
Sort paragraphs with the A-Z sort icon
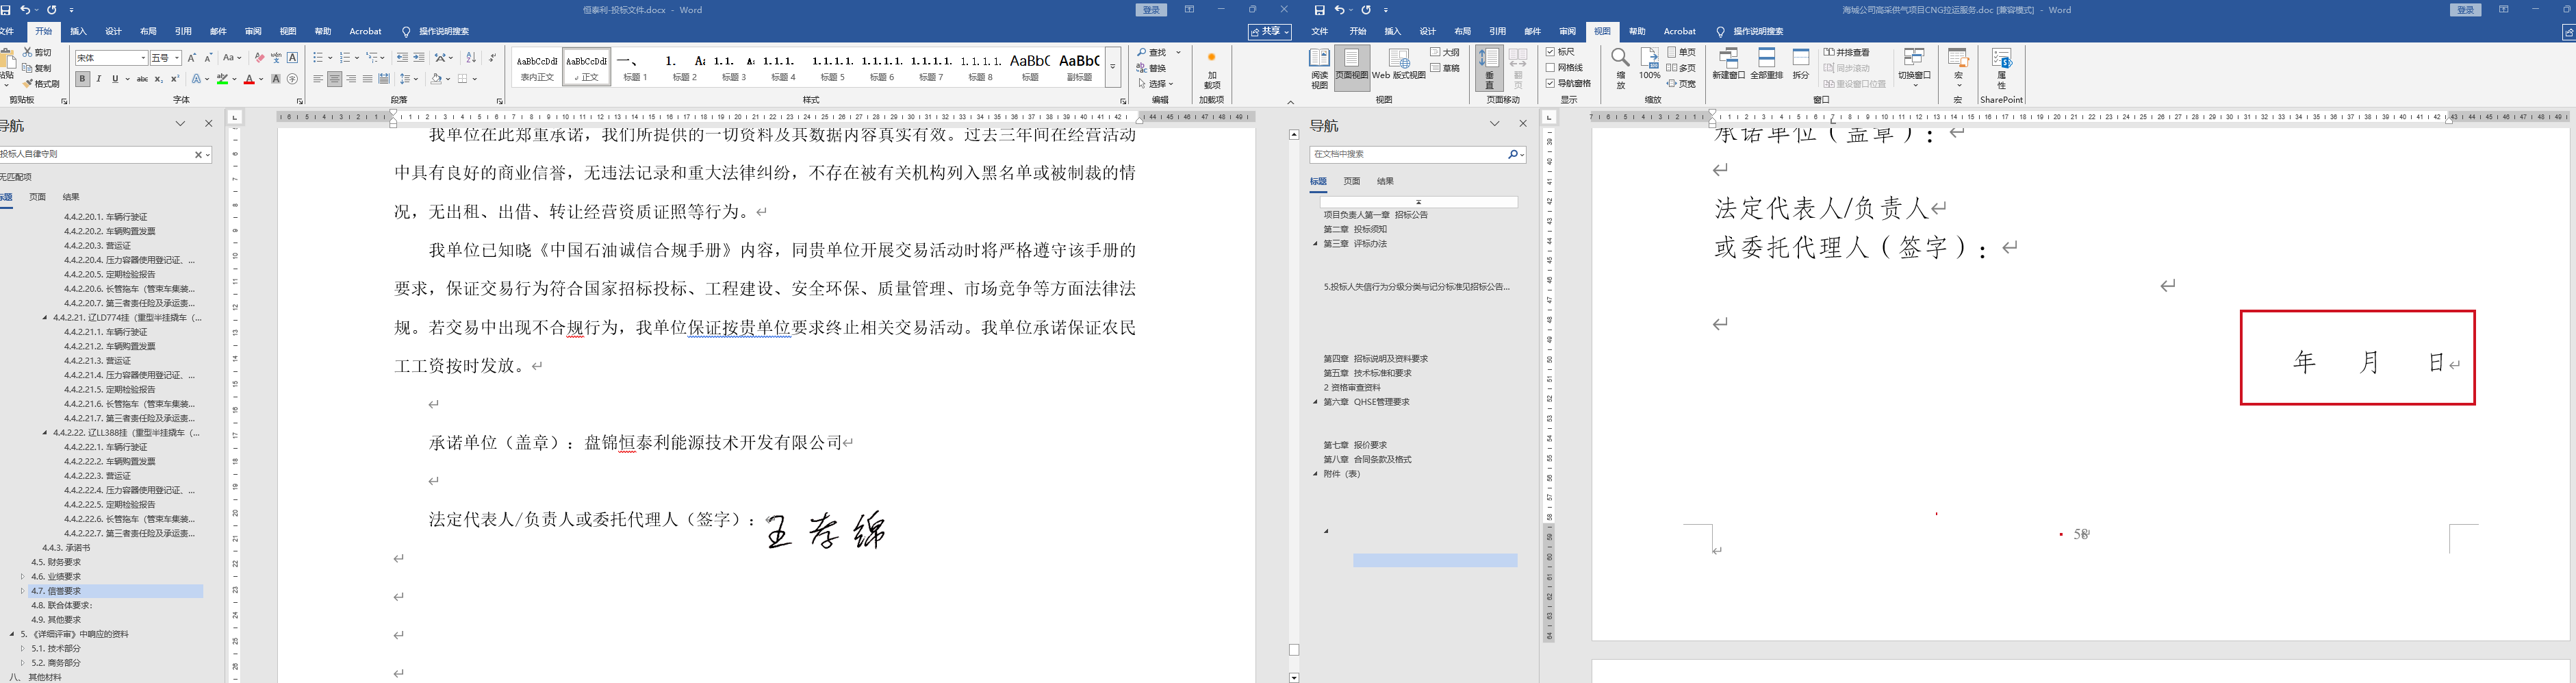471,58
